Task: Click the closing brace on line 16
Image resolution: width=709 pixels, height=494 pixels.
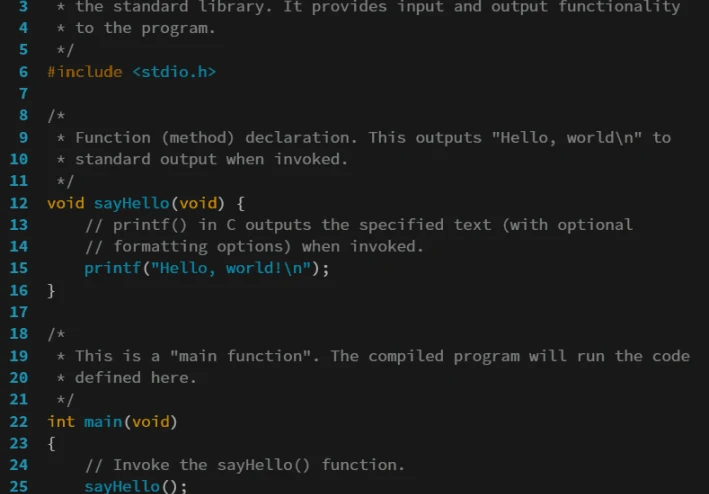Action: [52, 290]
